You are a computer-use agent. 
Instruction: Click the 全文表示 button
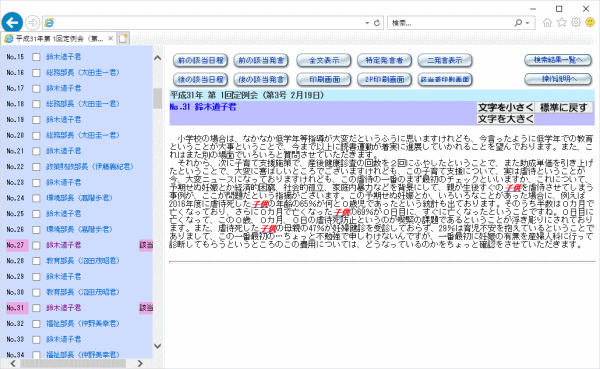[x=324, y=60]
